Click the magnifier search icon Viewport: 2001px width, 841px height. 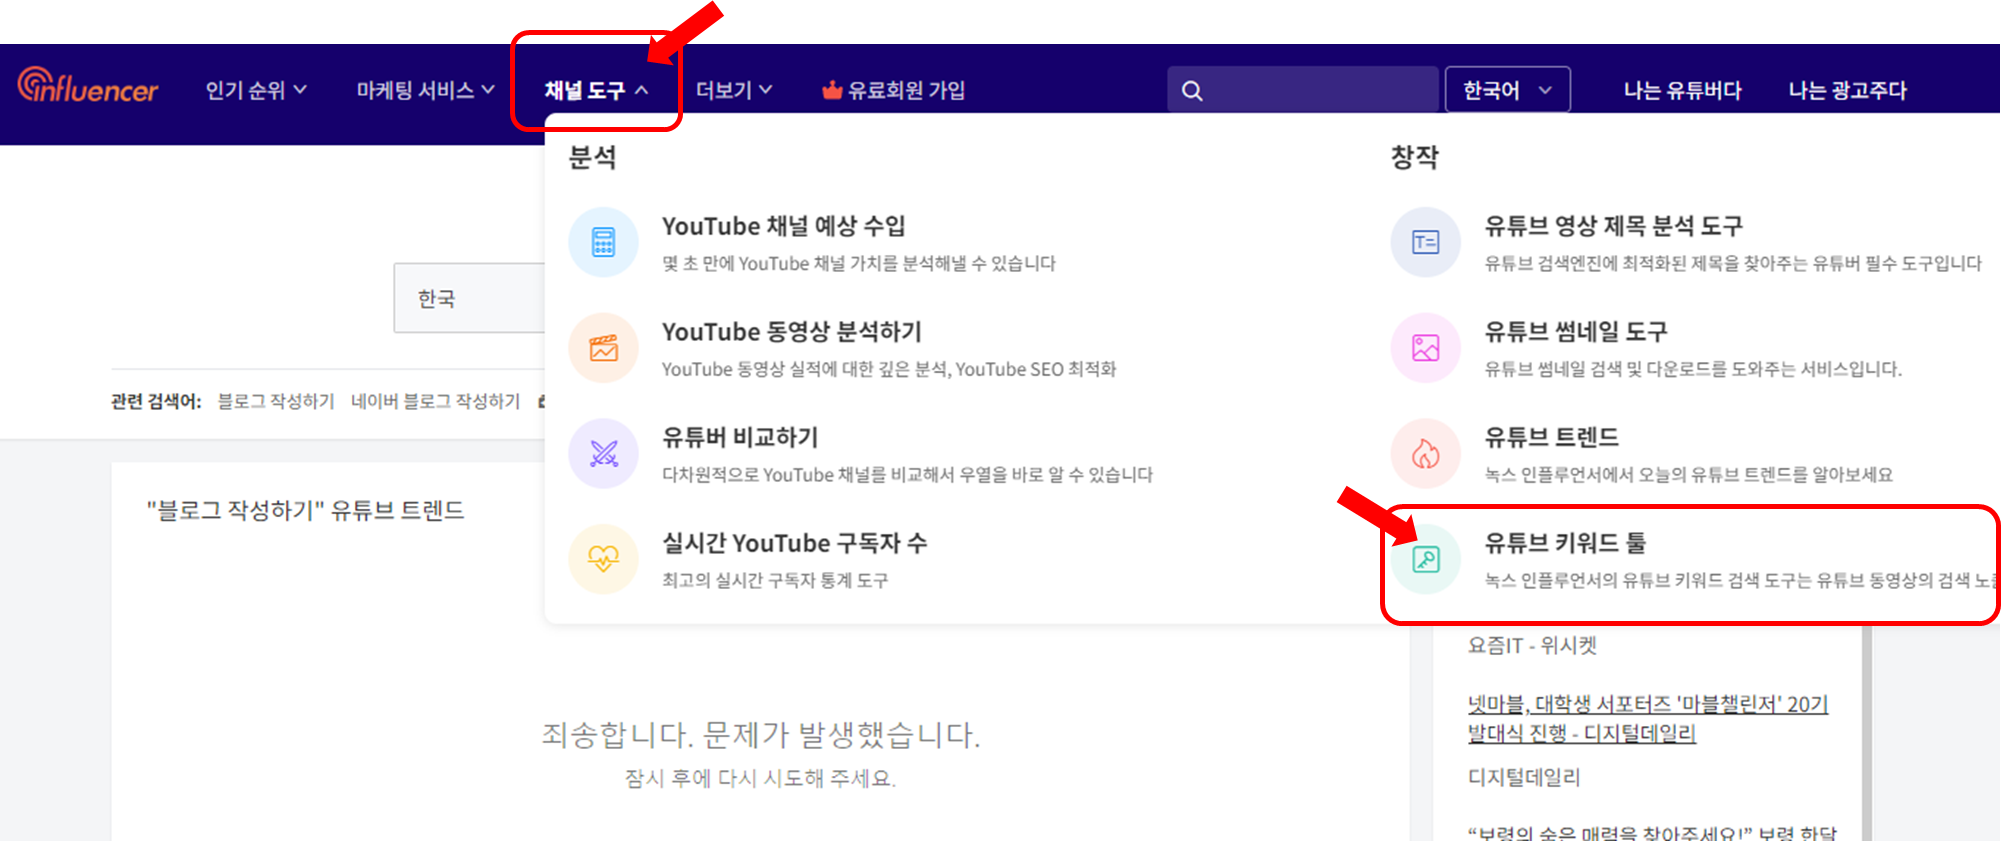coord(1191,91)
